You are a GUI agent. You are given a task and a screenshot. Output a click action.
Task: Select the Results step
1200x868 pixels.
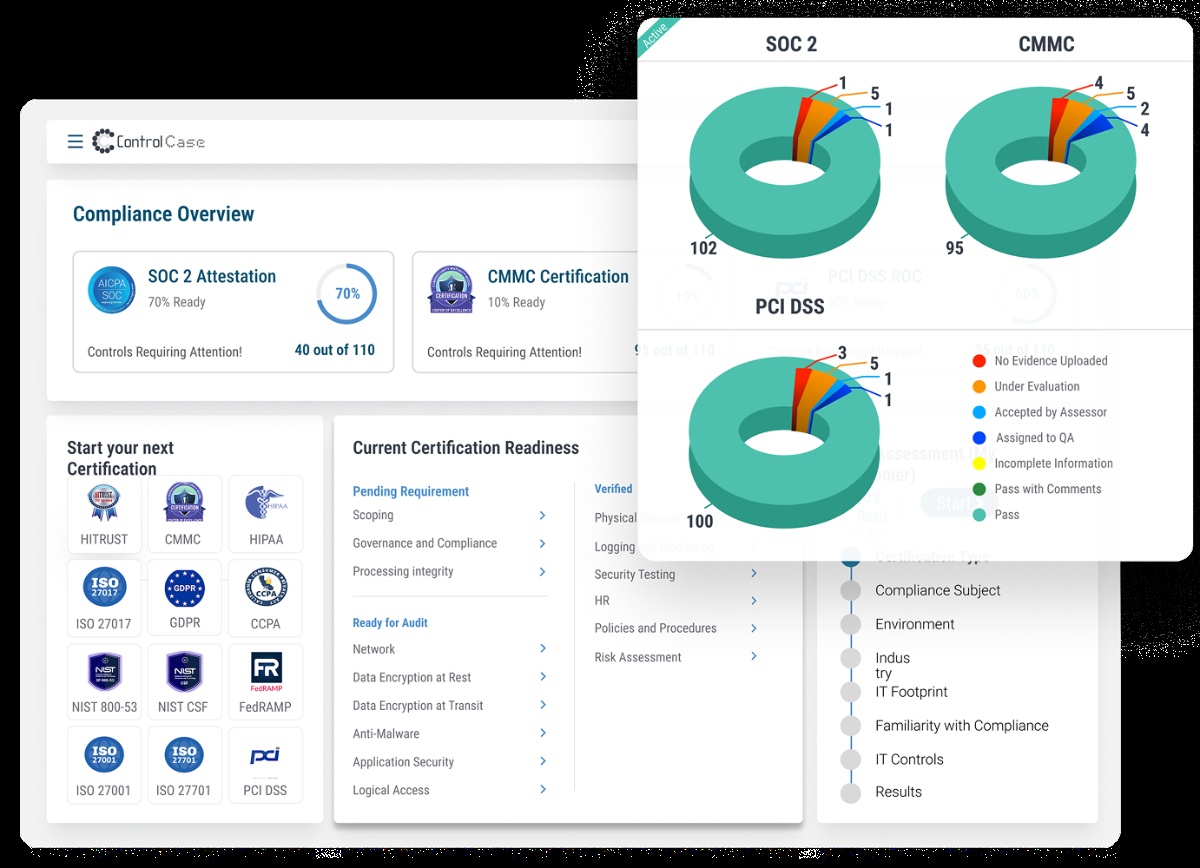898,792
